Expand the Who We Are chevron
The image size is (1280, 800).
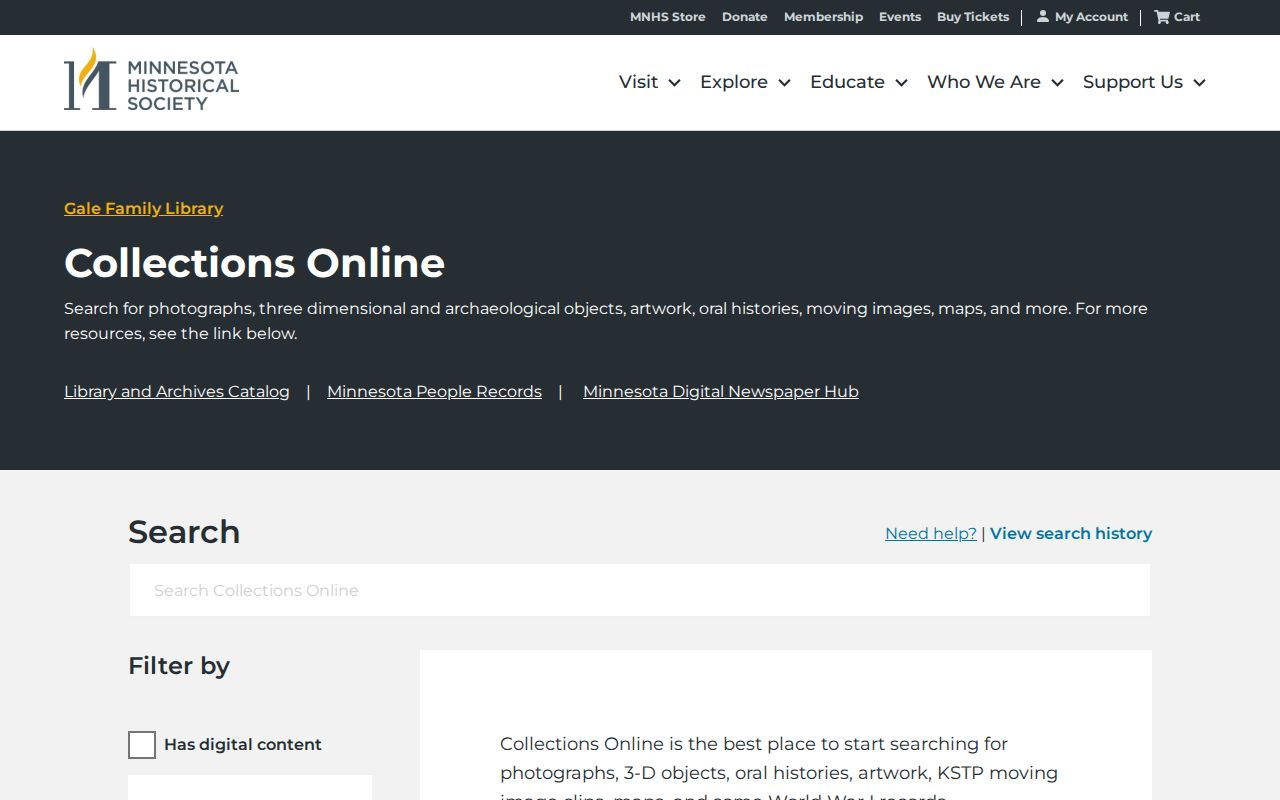[1057, 83]
